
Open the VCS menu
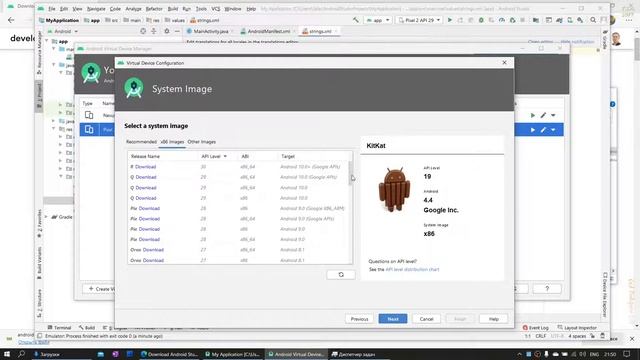tap(216, 9)
